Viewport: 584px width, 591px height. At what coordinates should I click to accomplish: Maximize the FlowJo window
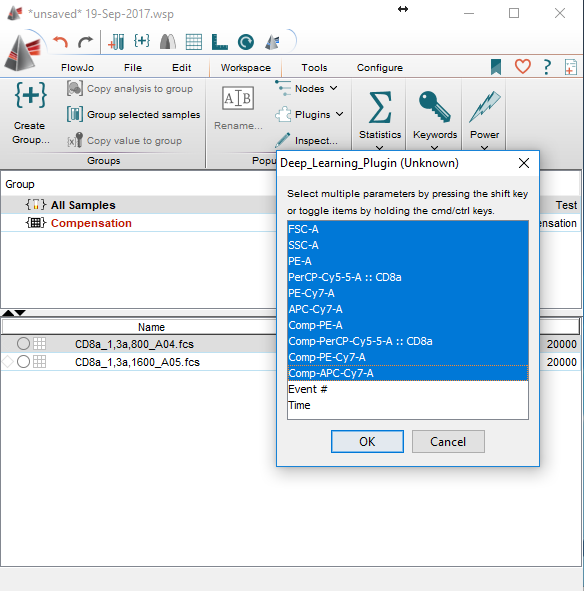coord(514,13)
